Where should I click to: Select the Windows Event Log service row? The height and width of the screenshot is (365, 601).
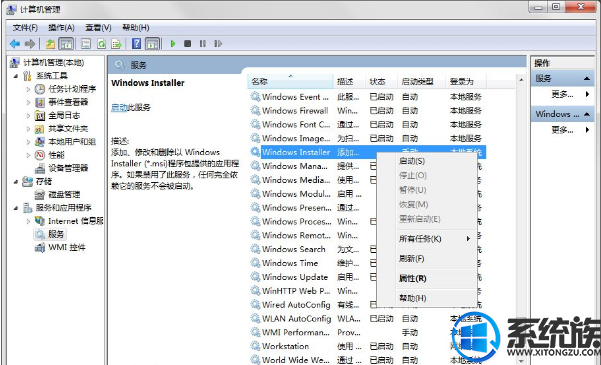tap(367, 97)
